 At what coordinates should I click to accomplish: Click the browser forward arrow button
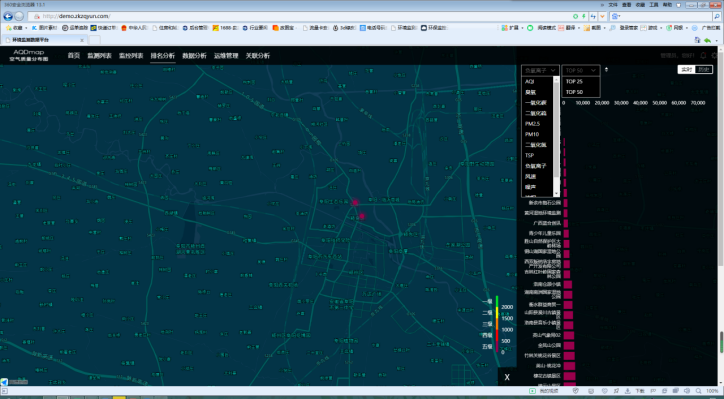(x=19, y=16)
